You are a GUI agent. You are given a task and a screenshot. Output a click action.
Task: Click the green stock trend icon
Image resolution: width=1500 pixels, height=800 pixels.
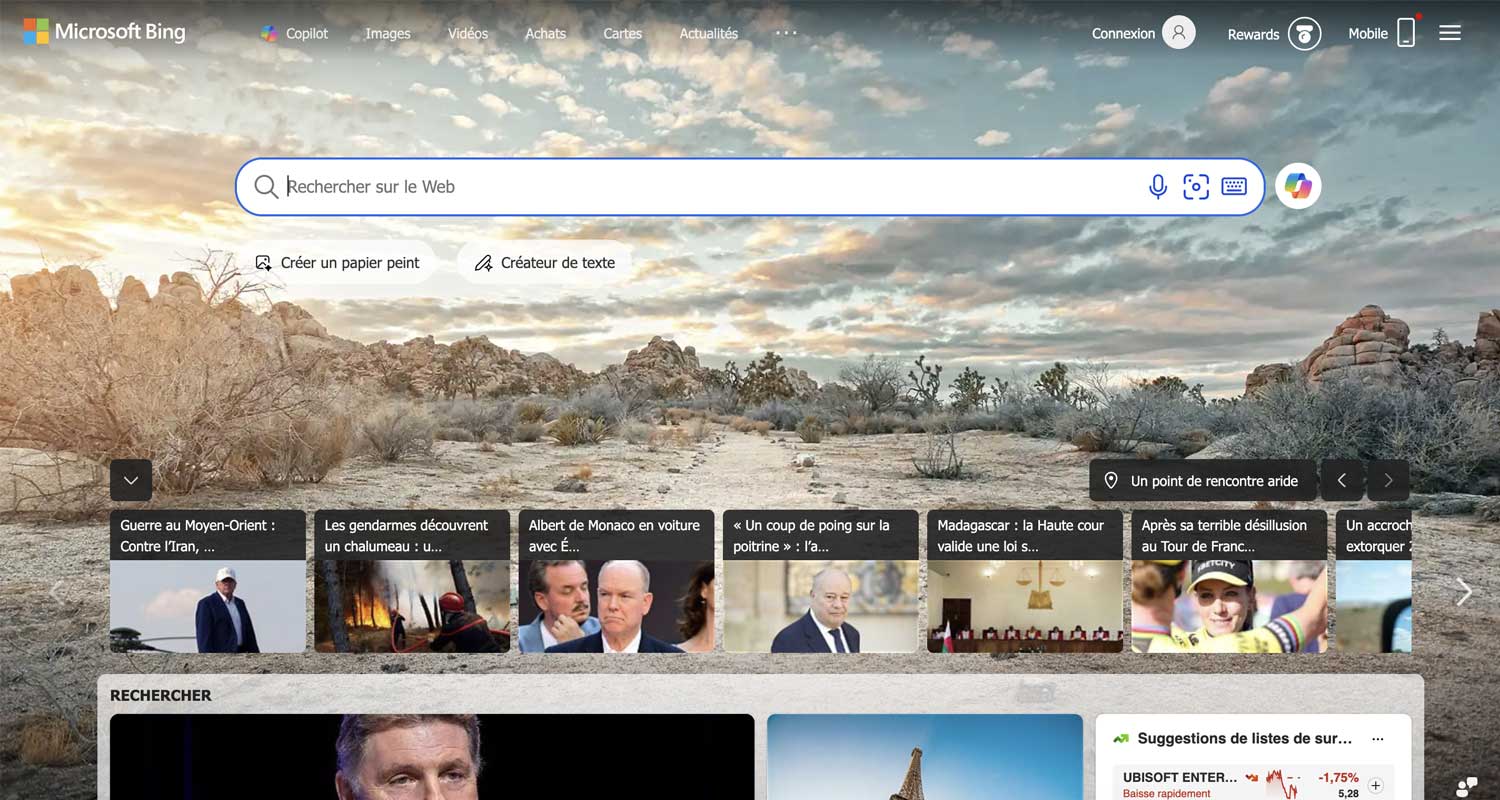1121,739
